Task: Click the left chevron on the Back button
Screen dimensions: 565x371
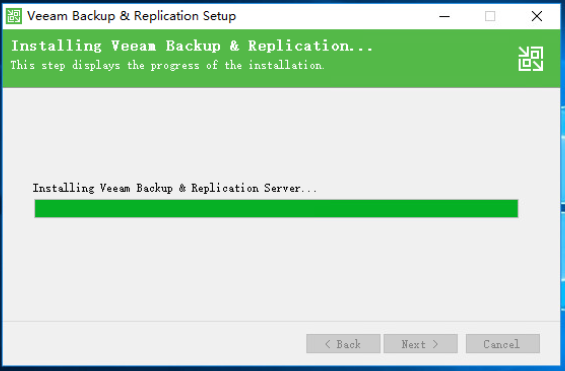Action: pyautogui.click(x=328, y=344)
